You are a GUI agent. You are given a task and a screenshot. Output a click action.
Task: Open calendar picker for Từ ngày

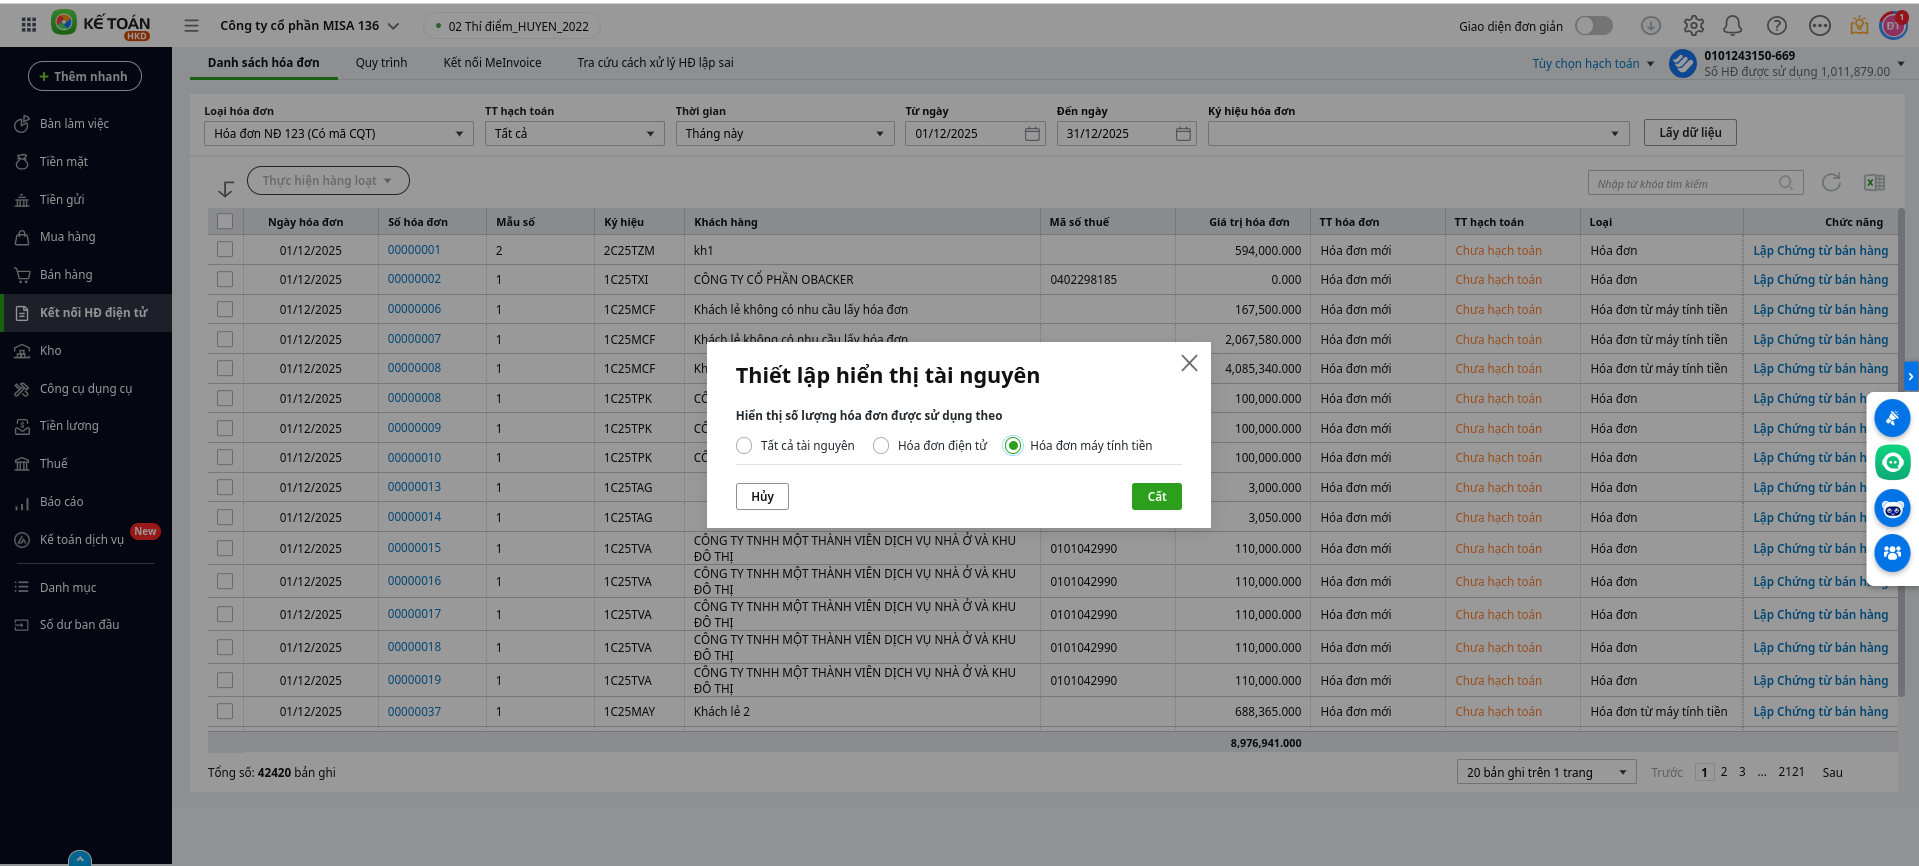coord(1032,134)
